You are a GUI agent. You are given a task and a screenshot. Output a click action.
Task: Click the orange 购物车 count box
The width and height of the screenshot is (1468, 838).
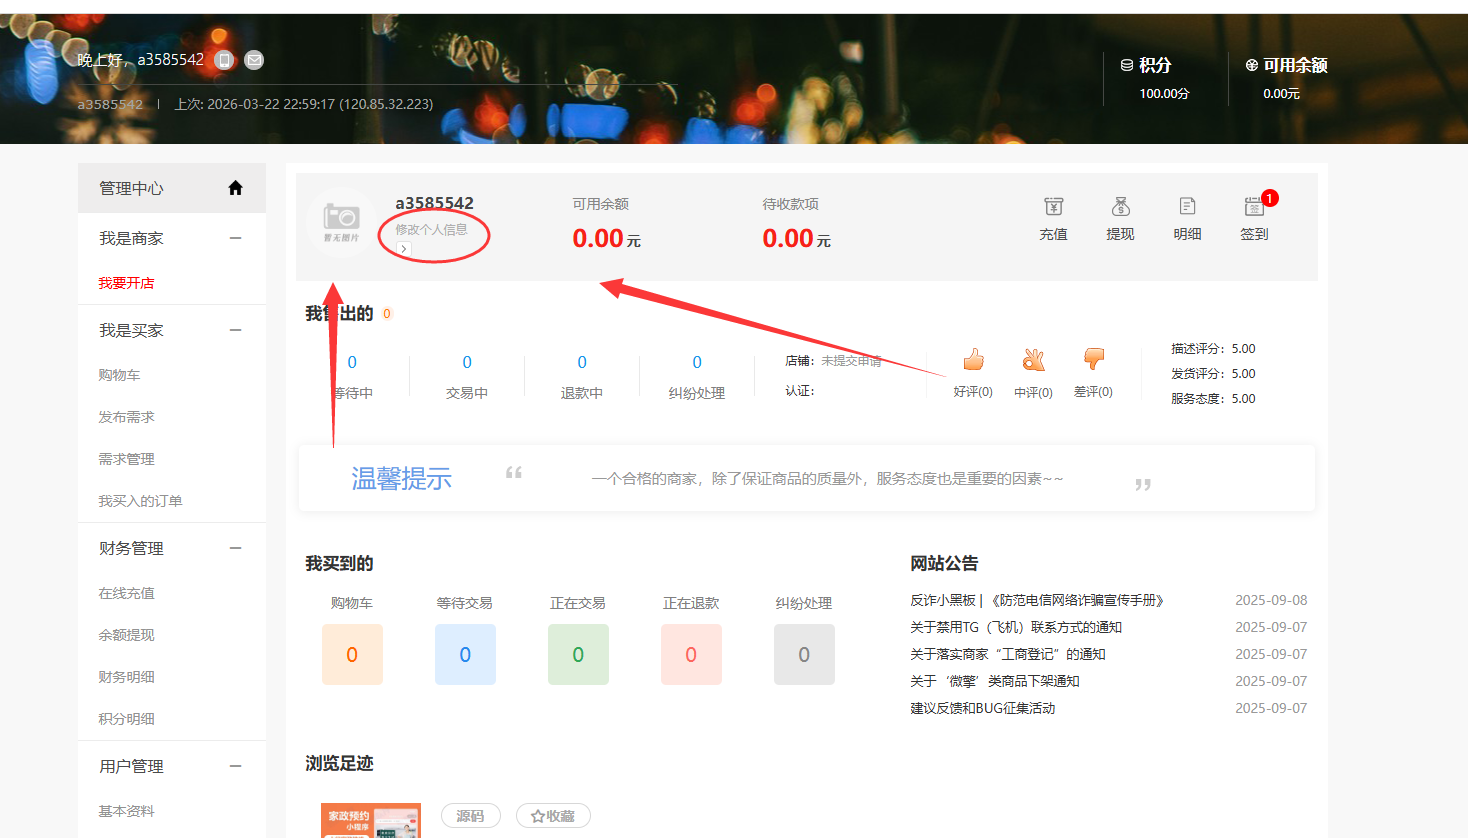(352, 654)
